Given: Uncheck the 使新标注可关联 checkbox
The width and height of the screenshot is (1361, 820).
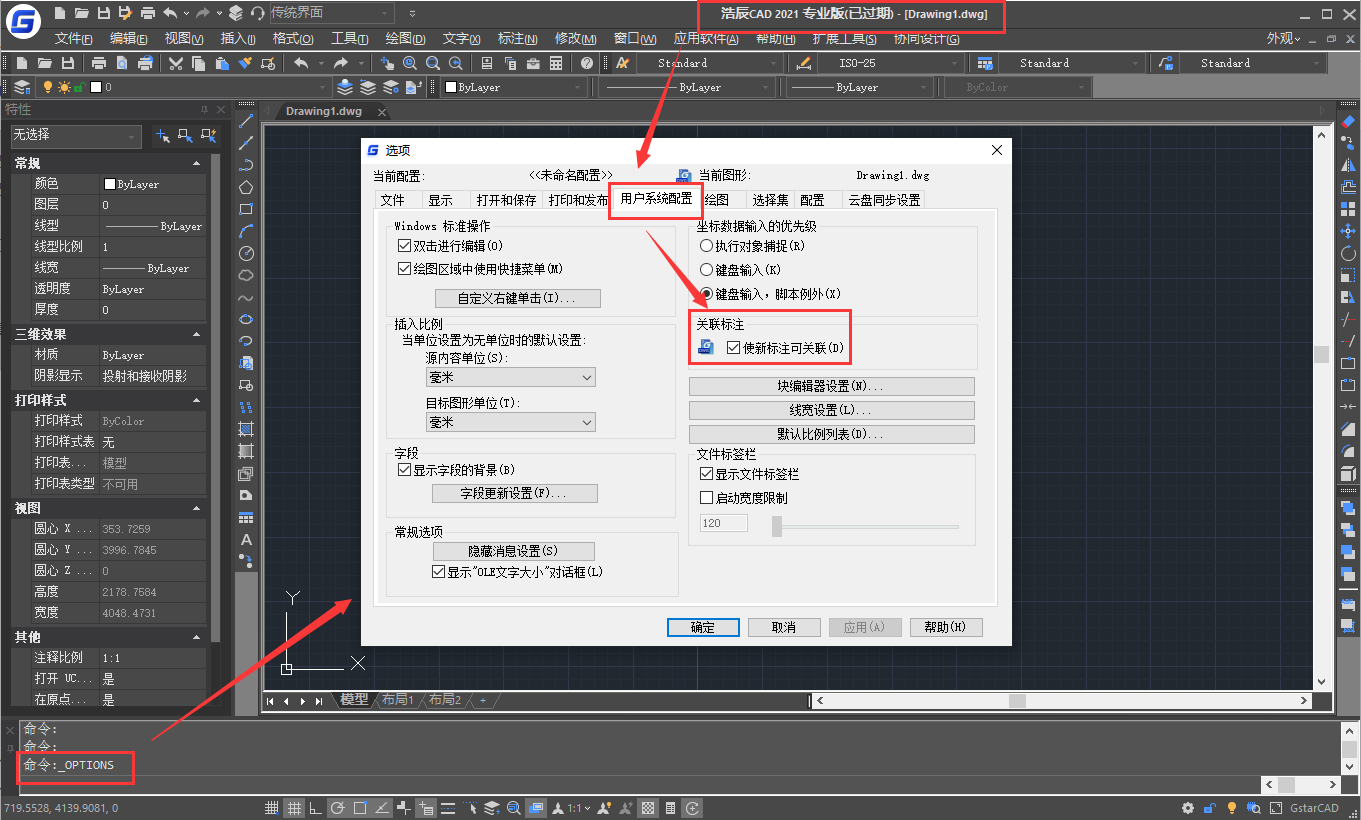Looking at the screenshot, I should tap(733, 348).
